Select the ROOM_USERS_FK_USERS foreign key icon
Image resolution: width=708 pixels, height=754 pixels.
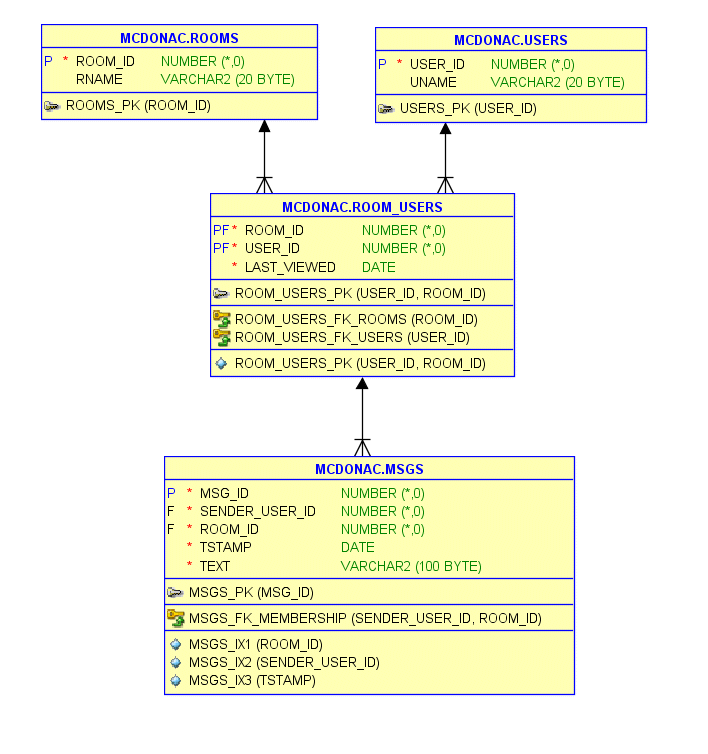pos(222,337)
